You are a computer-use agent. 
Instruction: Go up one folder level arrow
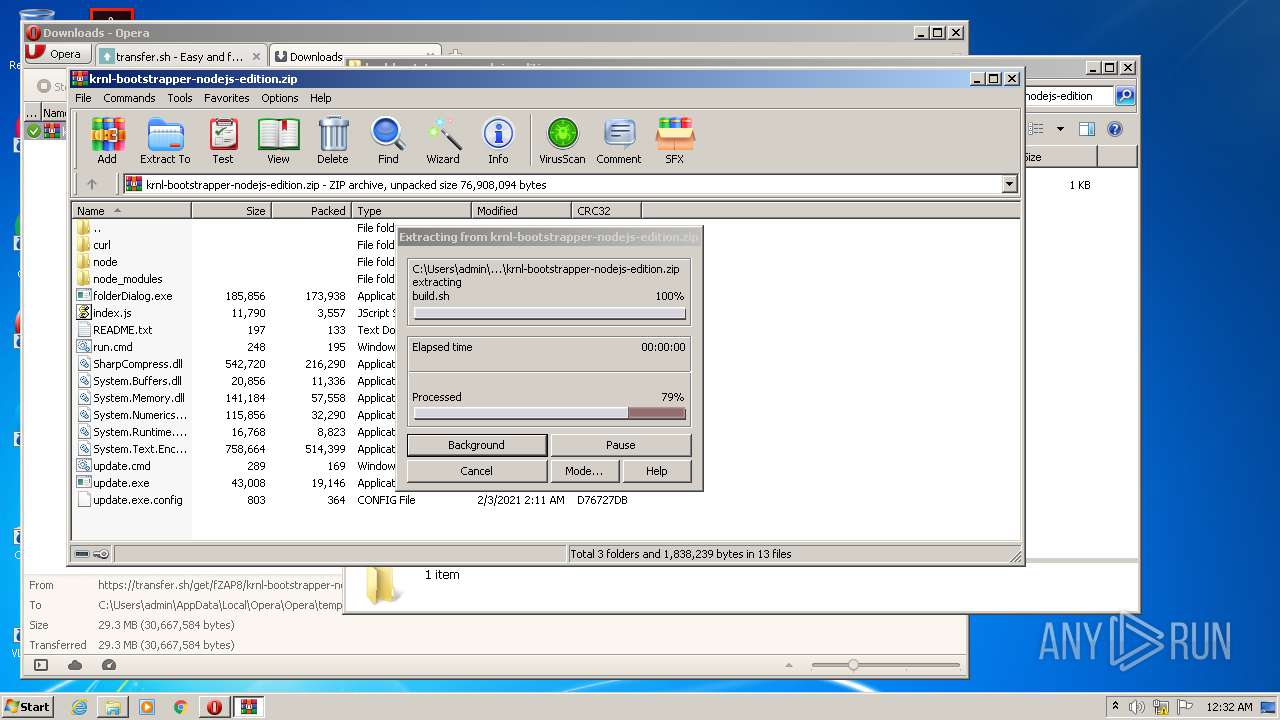[x=92, y=184]
